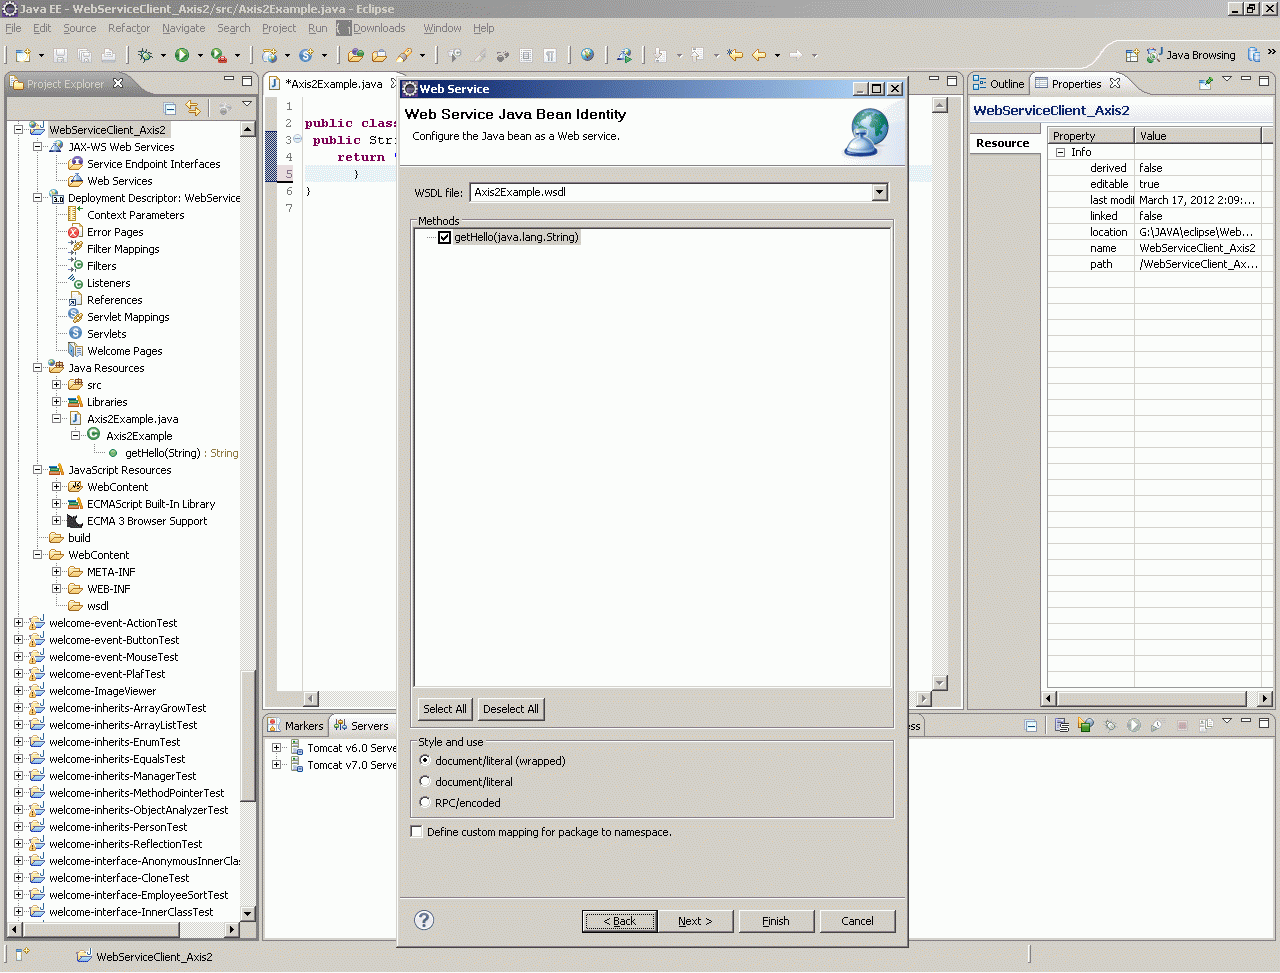Click the Pin to selection icon in Properties
The width and height of the screenshot is (1280, 973).
click(1206, 83)
